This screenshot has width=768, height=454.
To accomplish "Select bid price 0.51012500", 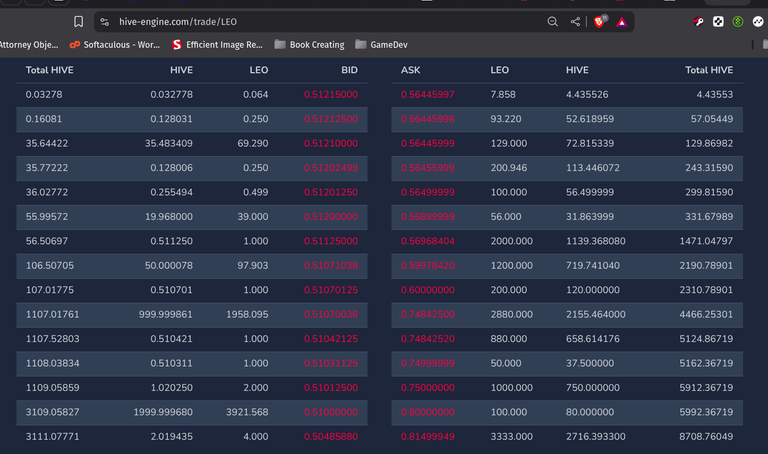I will click(331, 387).
